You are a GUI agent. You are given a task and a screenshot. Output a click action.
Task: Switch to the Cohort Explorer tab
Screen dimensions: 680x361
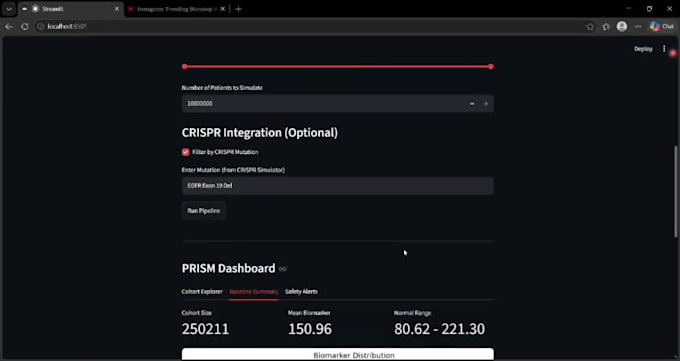[x=202, y=292]
